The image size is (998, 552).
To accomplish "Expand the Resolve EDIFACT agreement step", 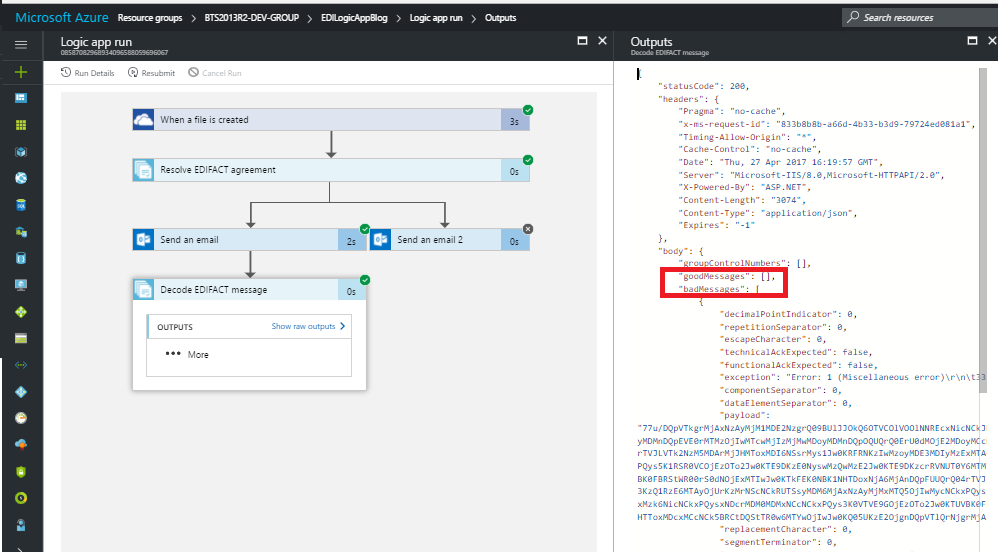I will [331, 170].
